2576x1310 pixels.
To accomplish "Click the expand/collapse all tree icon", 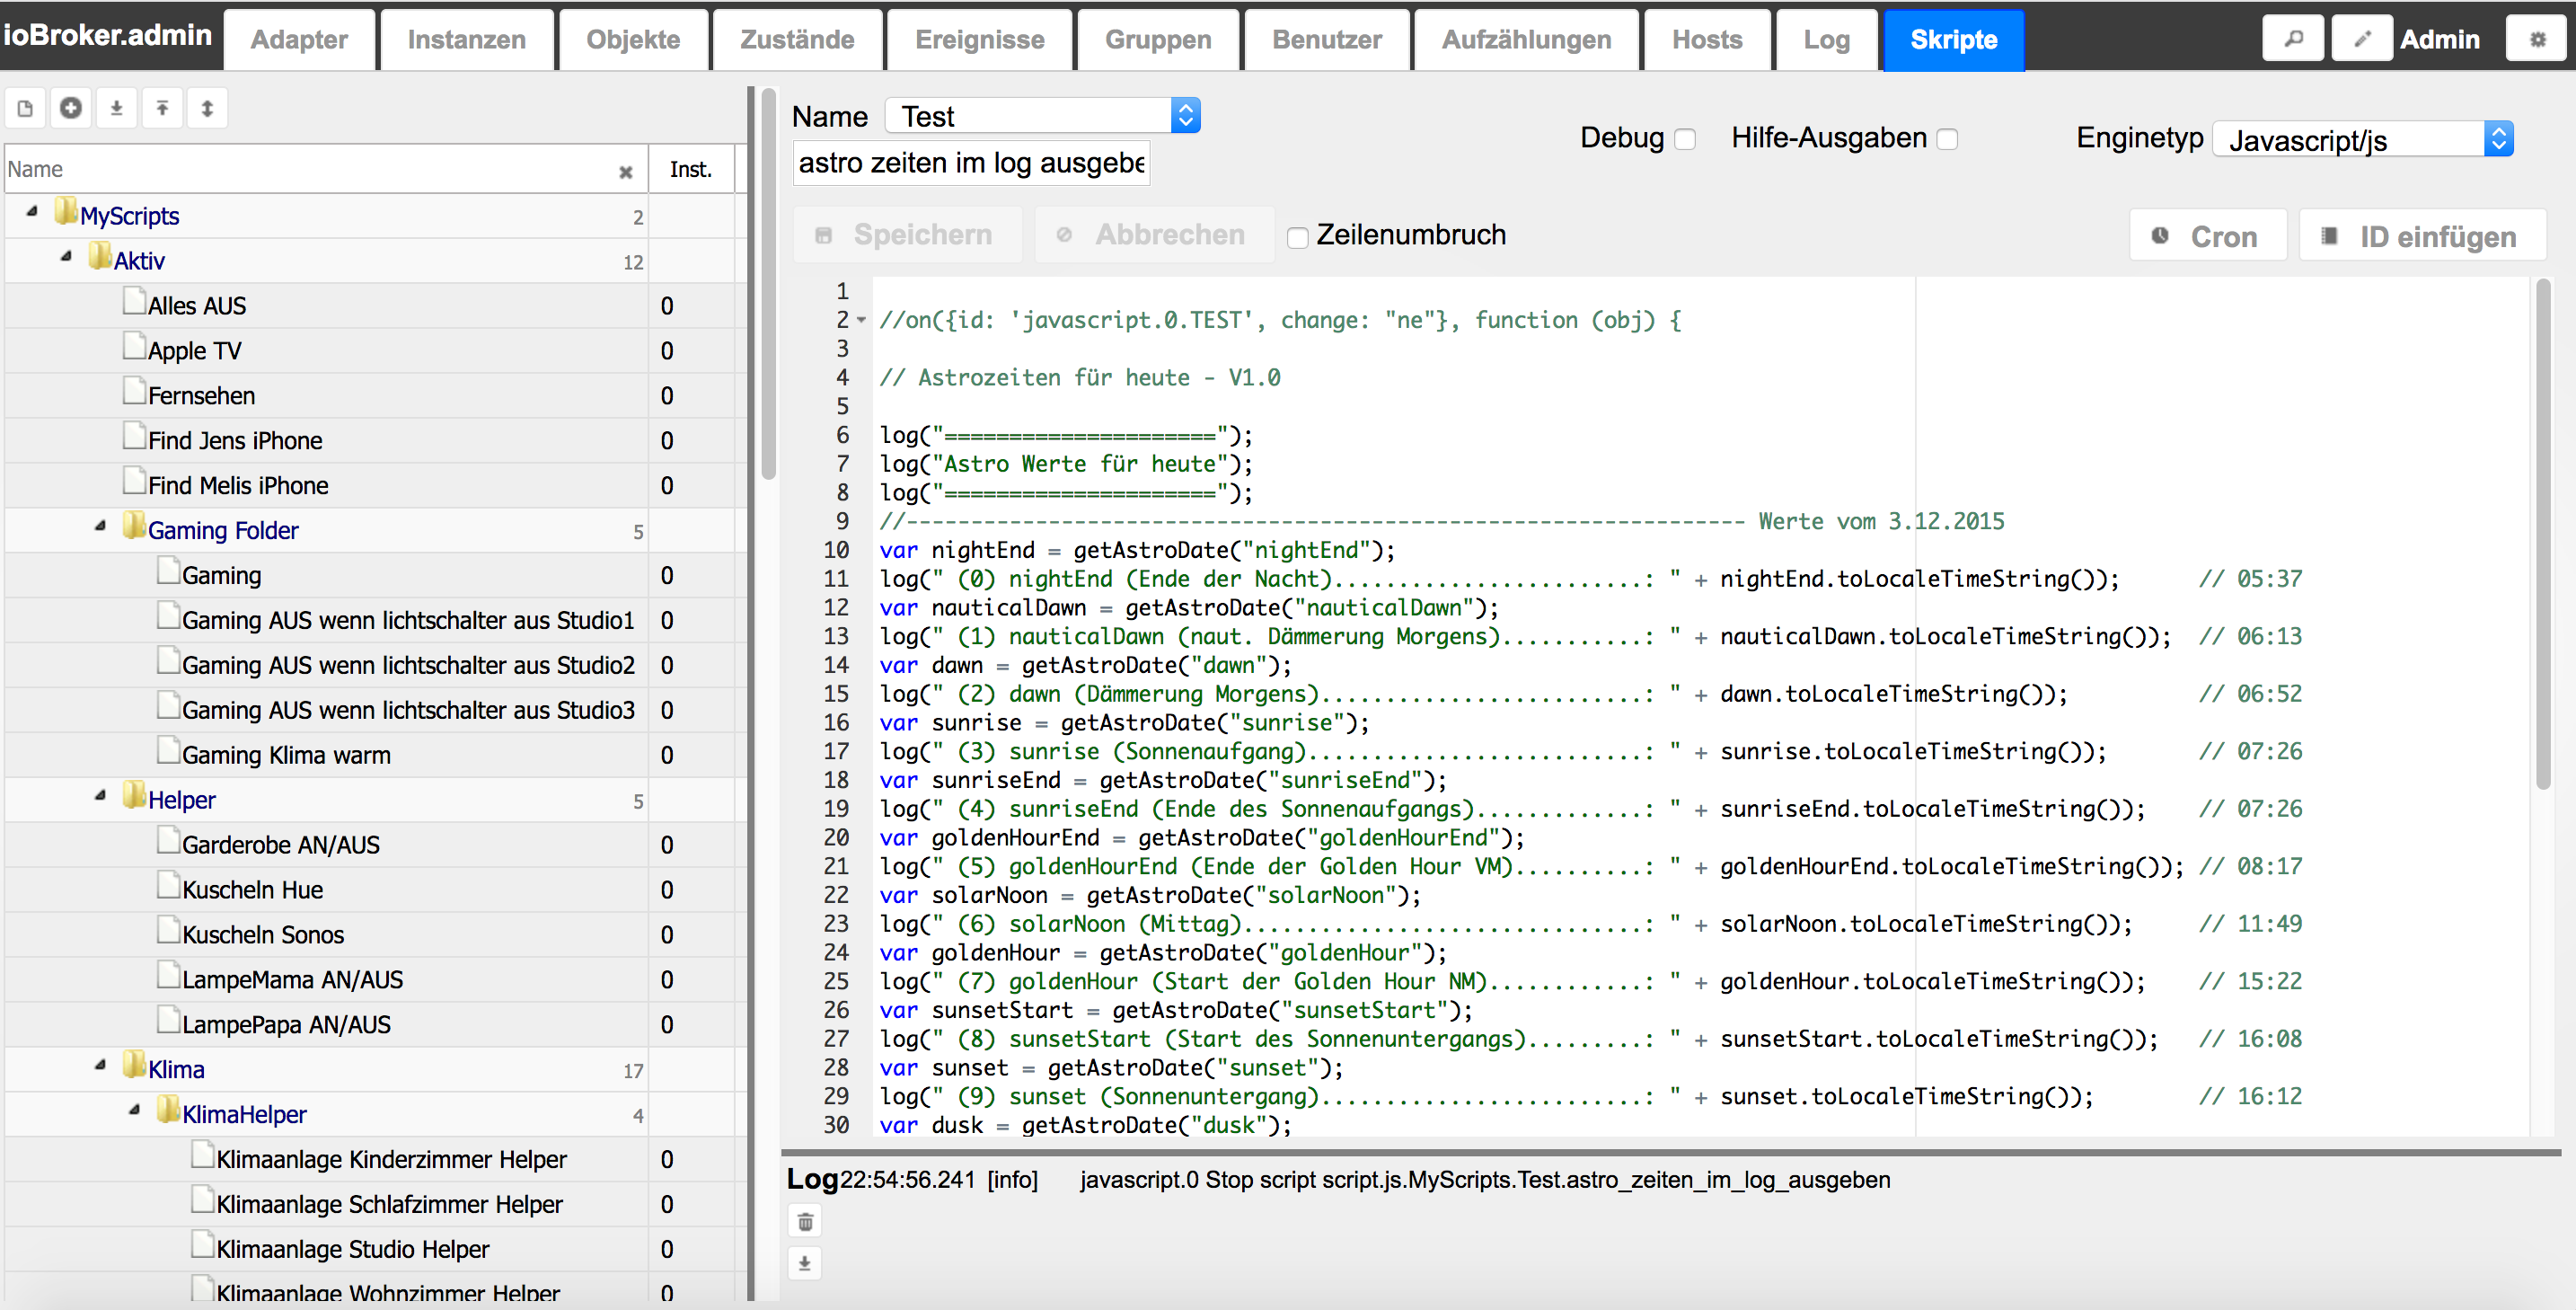I will pos(207,108).
